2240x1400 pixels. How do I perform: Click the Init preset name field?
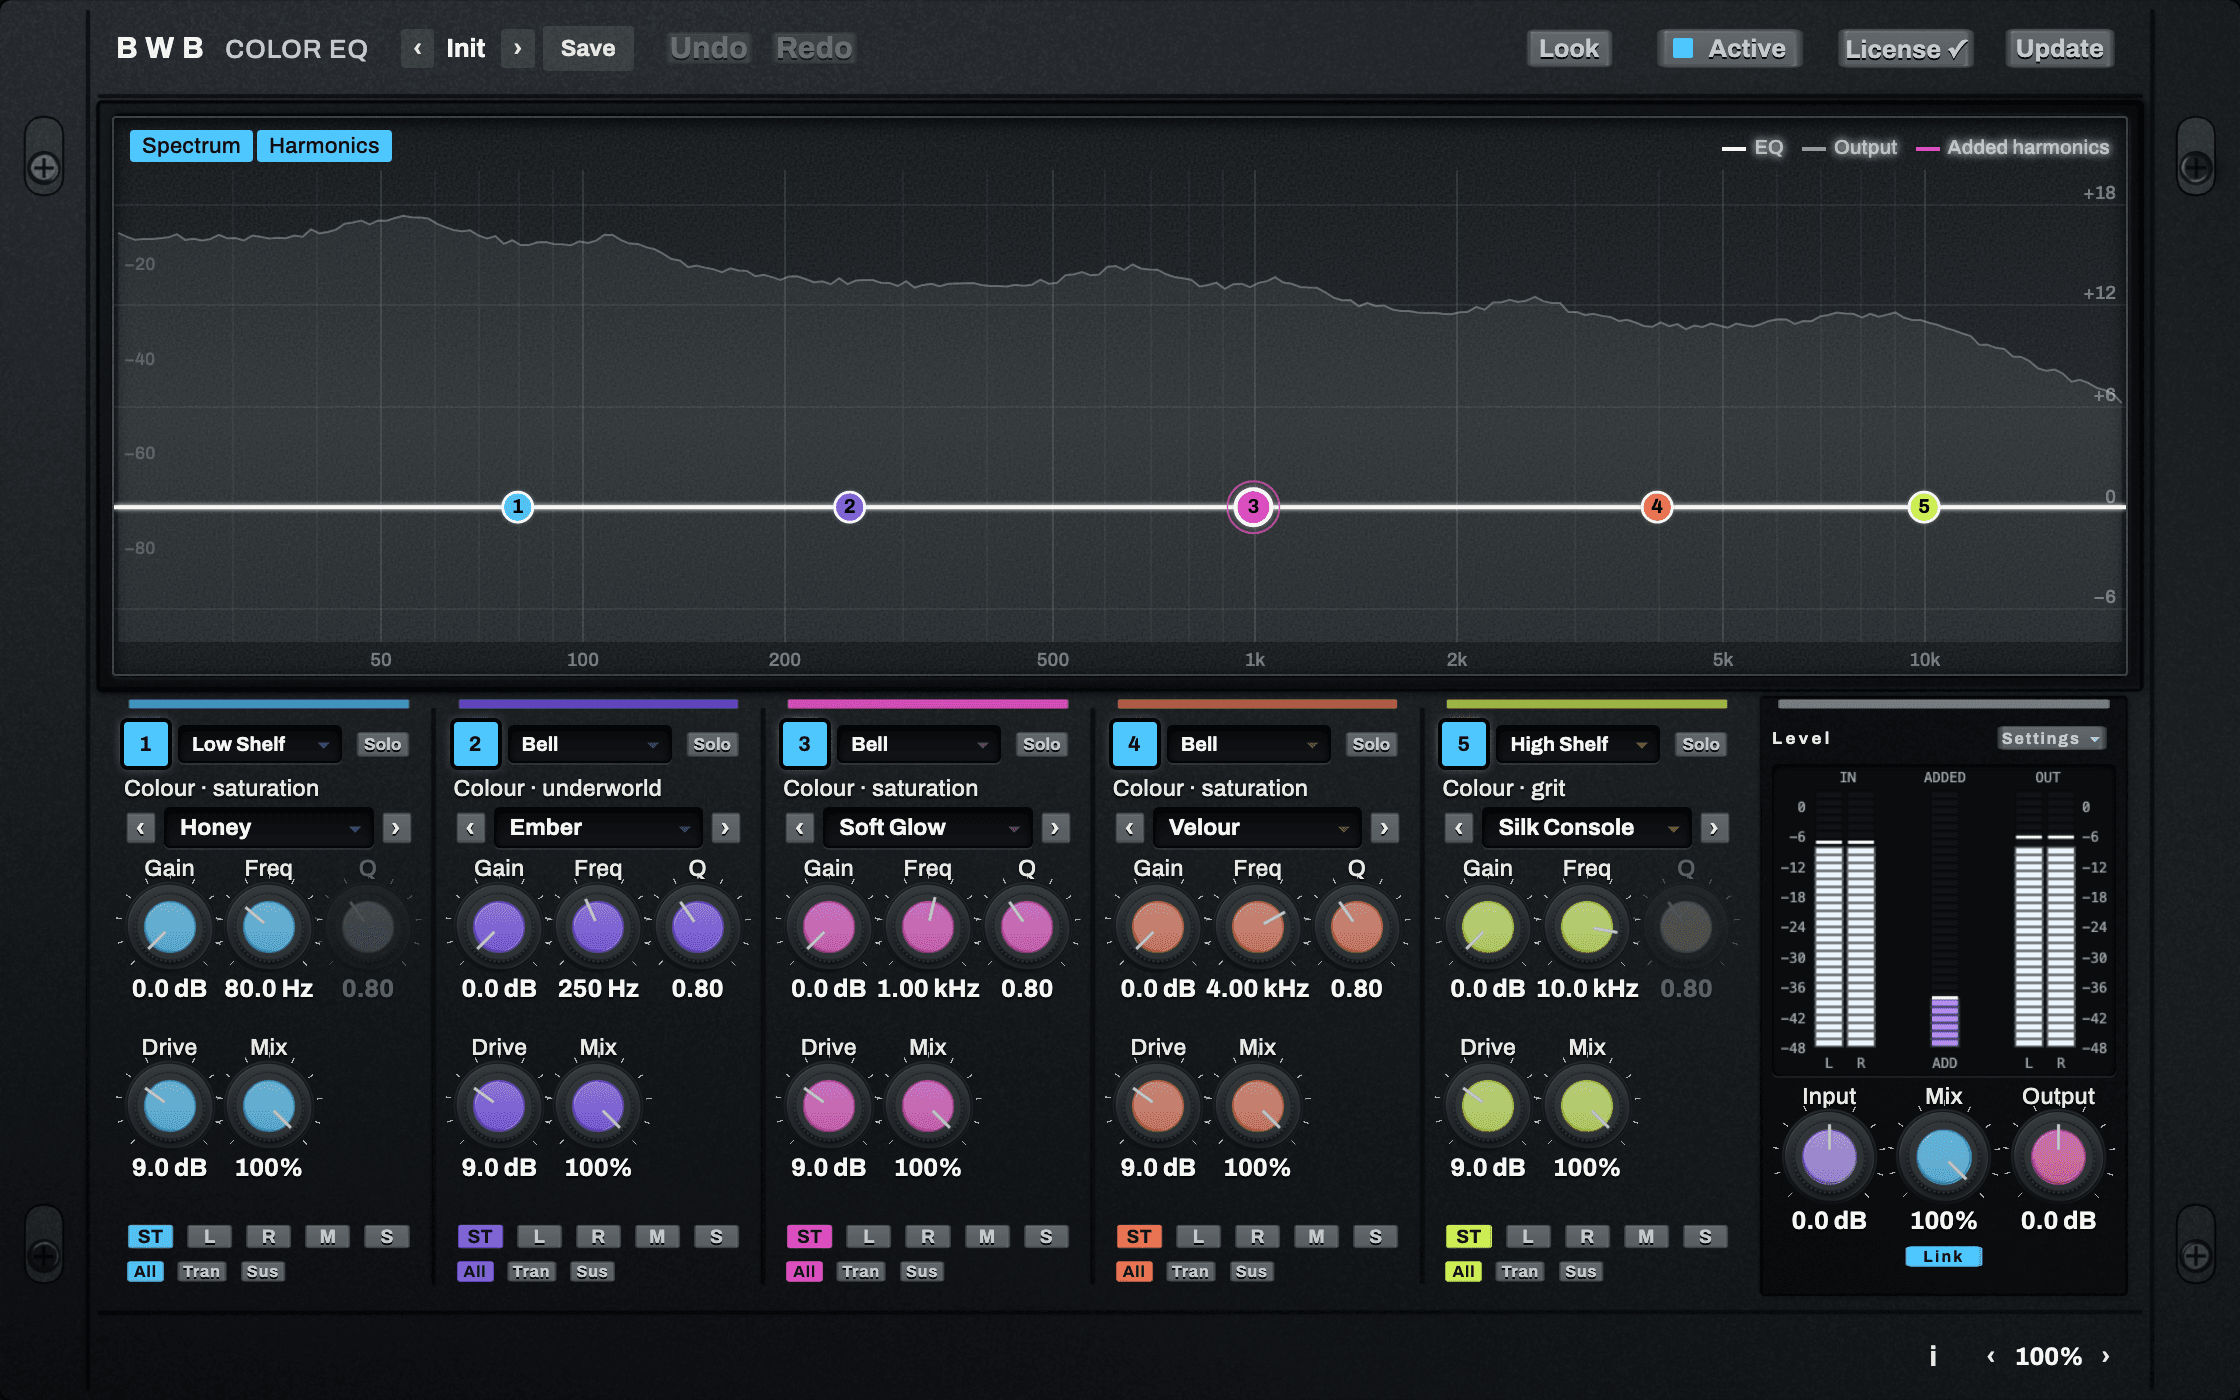pyautogui.click(x=466, y=48)
